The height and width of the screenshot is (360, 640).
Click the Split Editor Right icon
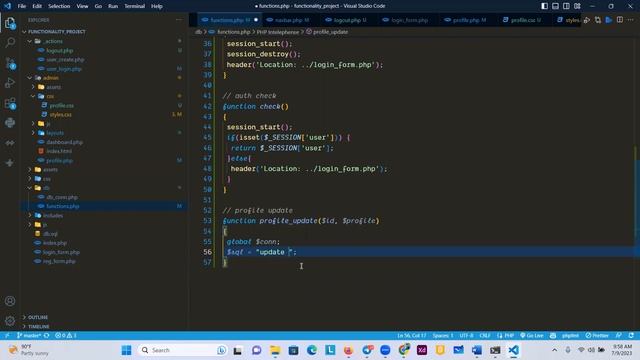pos(620,20)
